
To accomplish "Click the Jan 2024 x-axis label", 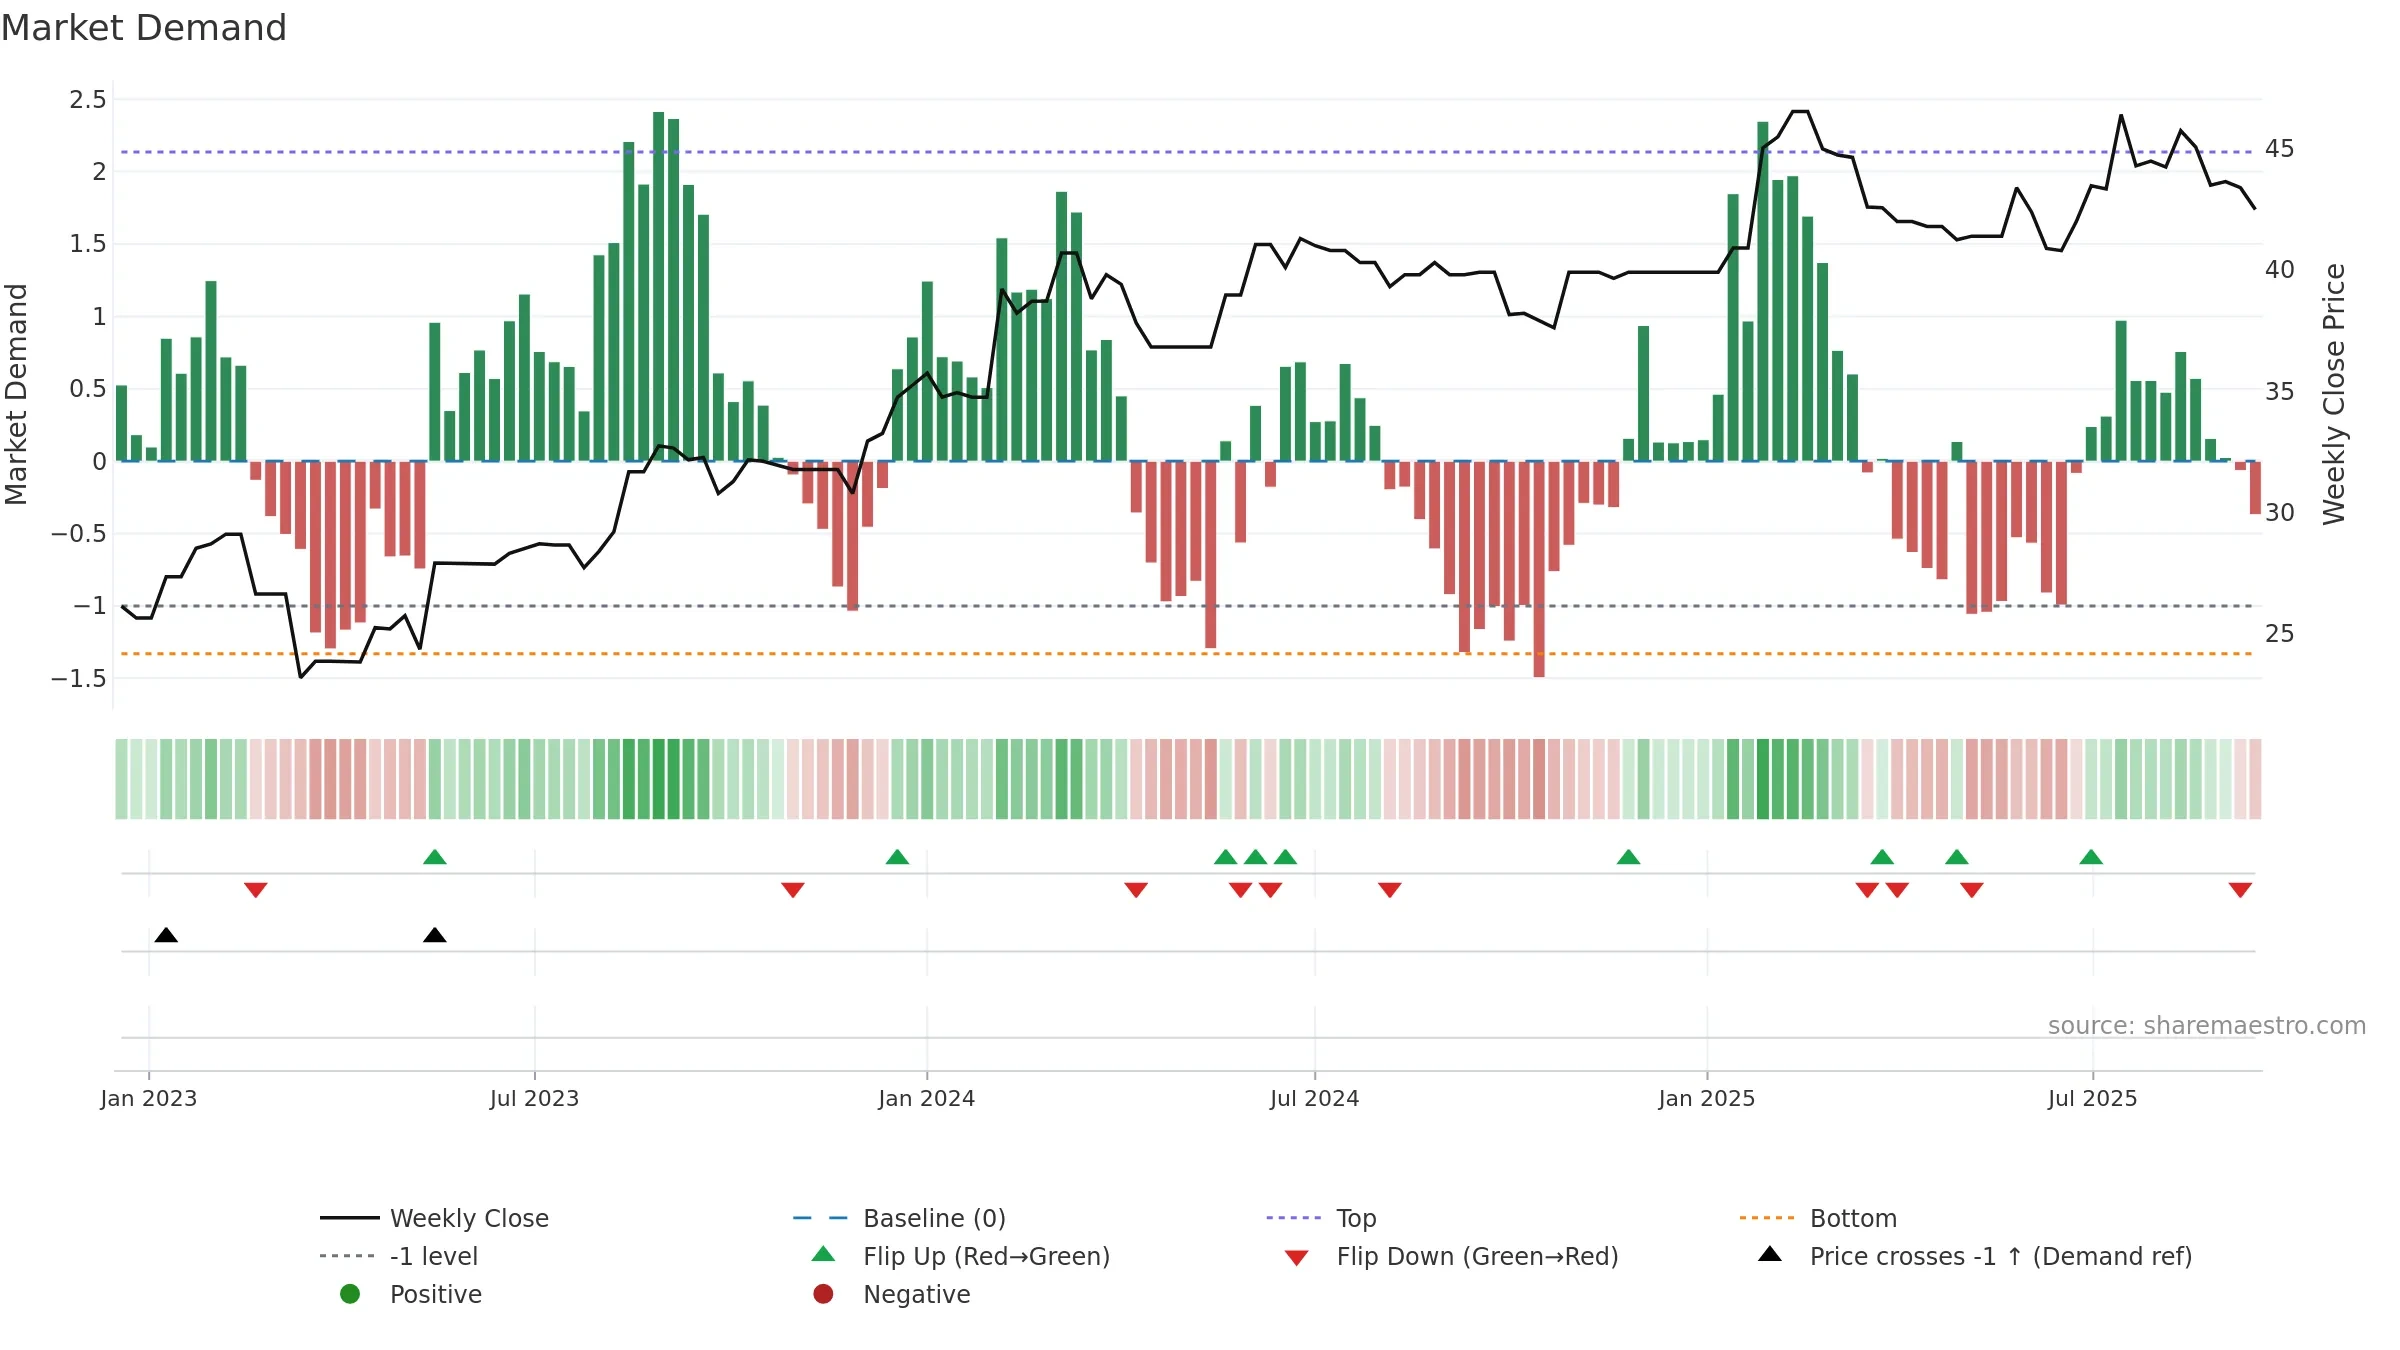I will coord(927,1098).
